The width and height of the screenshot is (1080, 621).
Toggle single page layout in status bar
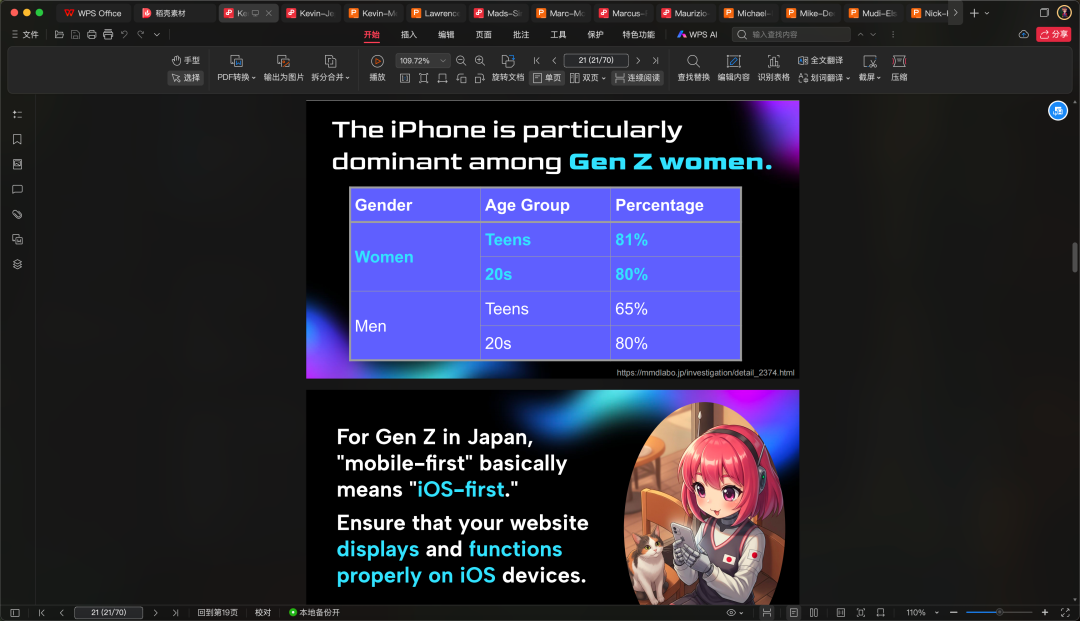(x=793, y=612)
